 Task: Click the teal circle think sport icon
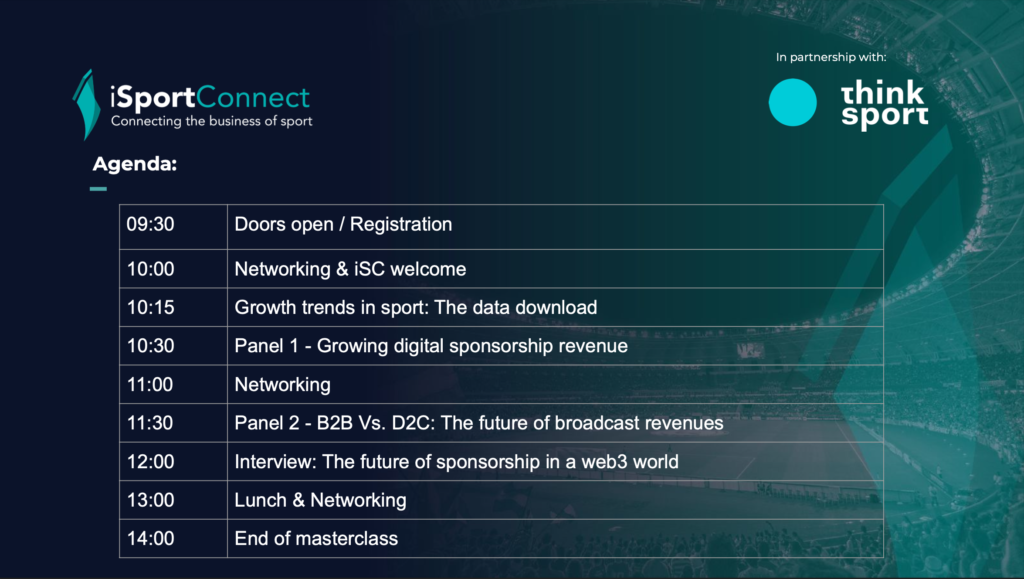[x=792, y=102]
